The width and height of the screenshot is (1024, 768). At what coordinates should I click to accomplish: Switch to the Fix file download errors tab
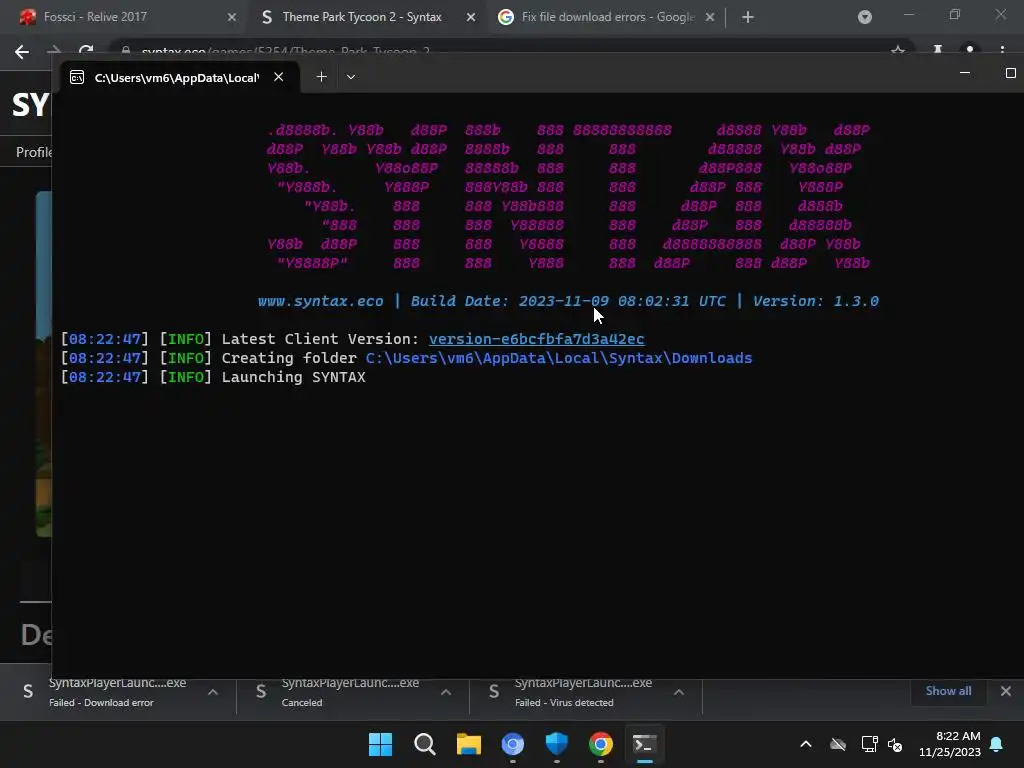pos(606,17)
